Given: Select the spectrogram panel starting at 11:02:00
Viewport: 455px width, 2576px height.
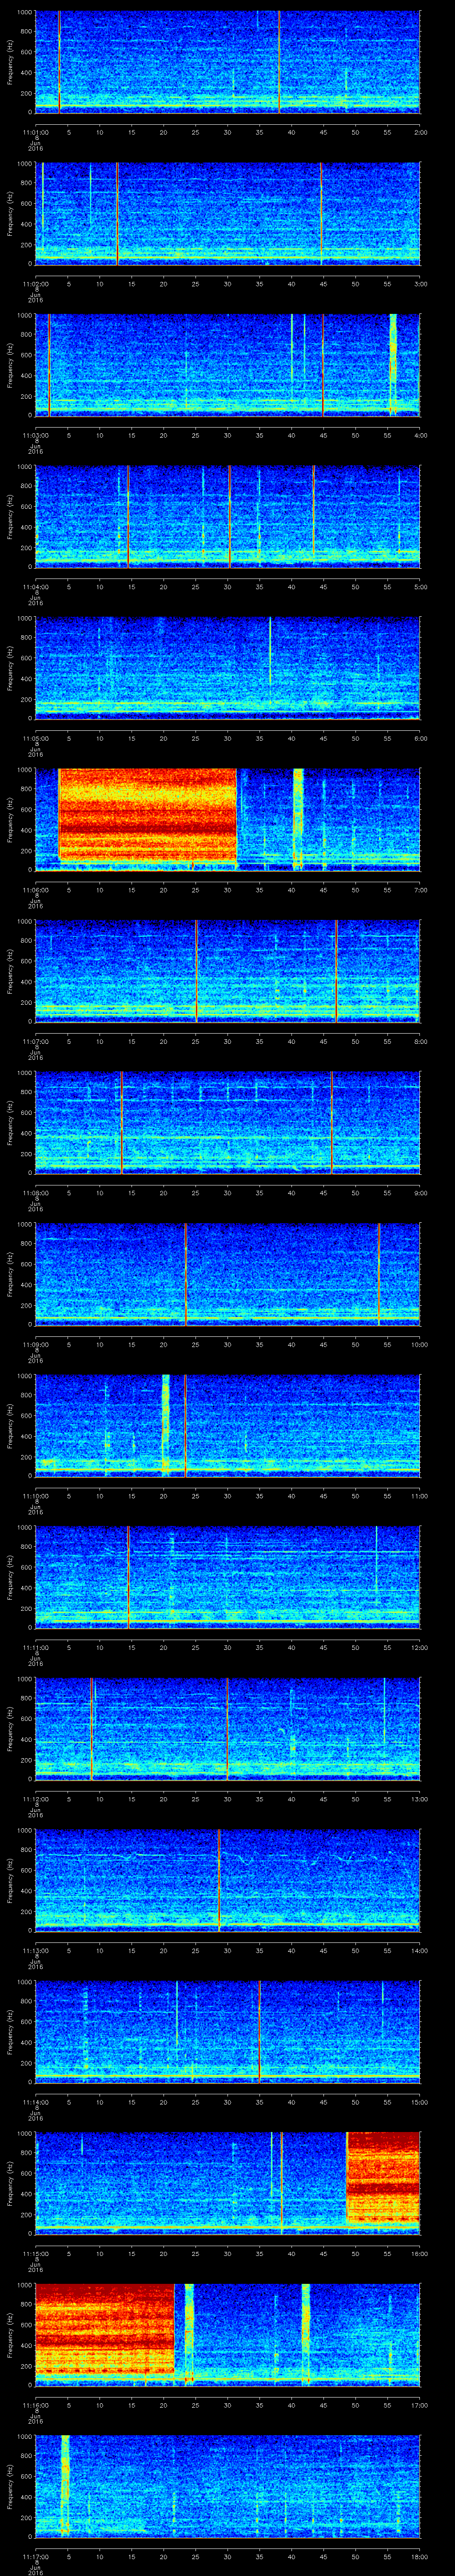Looking at the screenshot, I should pos(228,213).
